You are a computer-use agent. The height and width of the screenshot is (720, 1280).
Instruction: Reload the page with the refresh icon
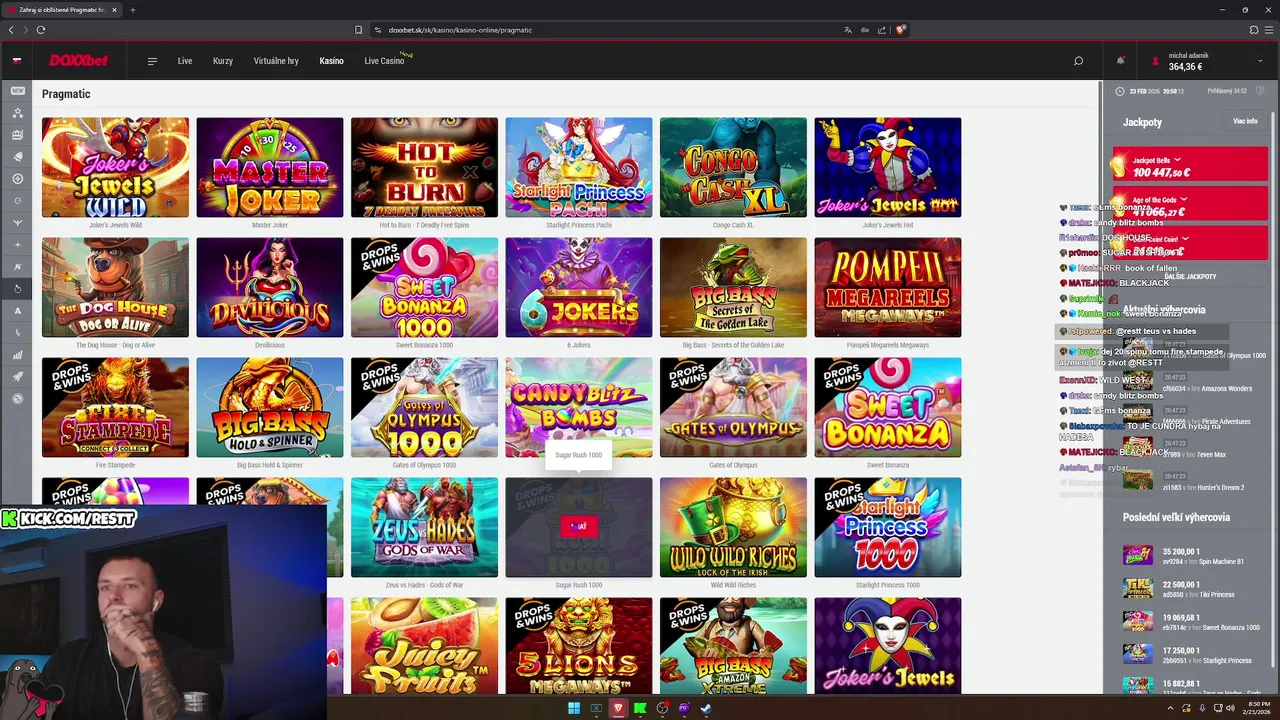[41, 30]
